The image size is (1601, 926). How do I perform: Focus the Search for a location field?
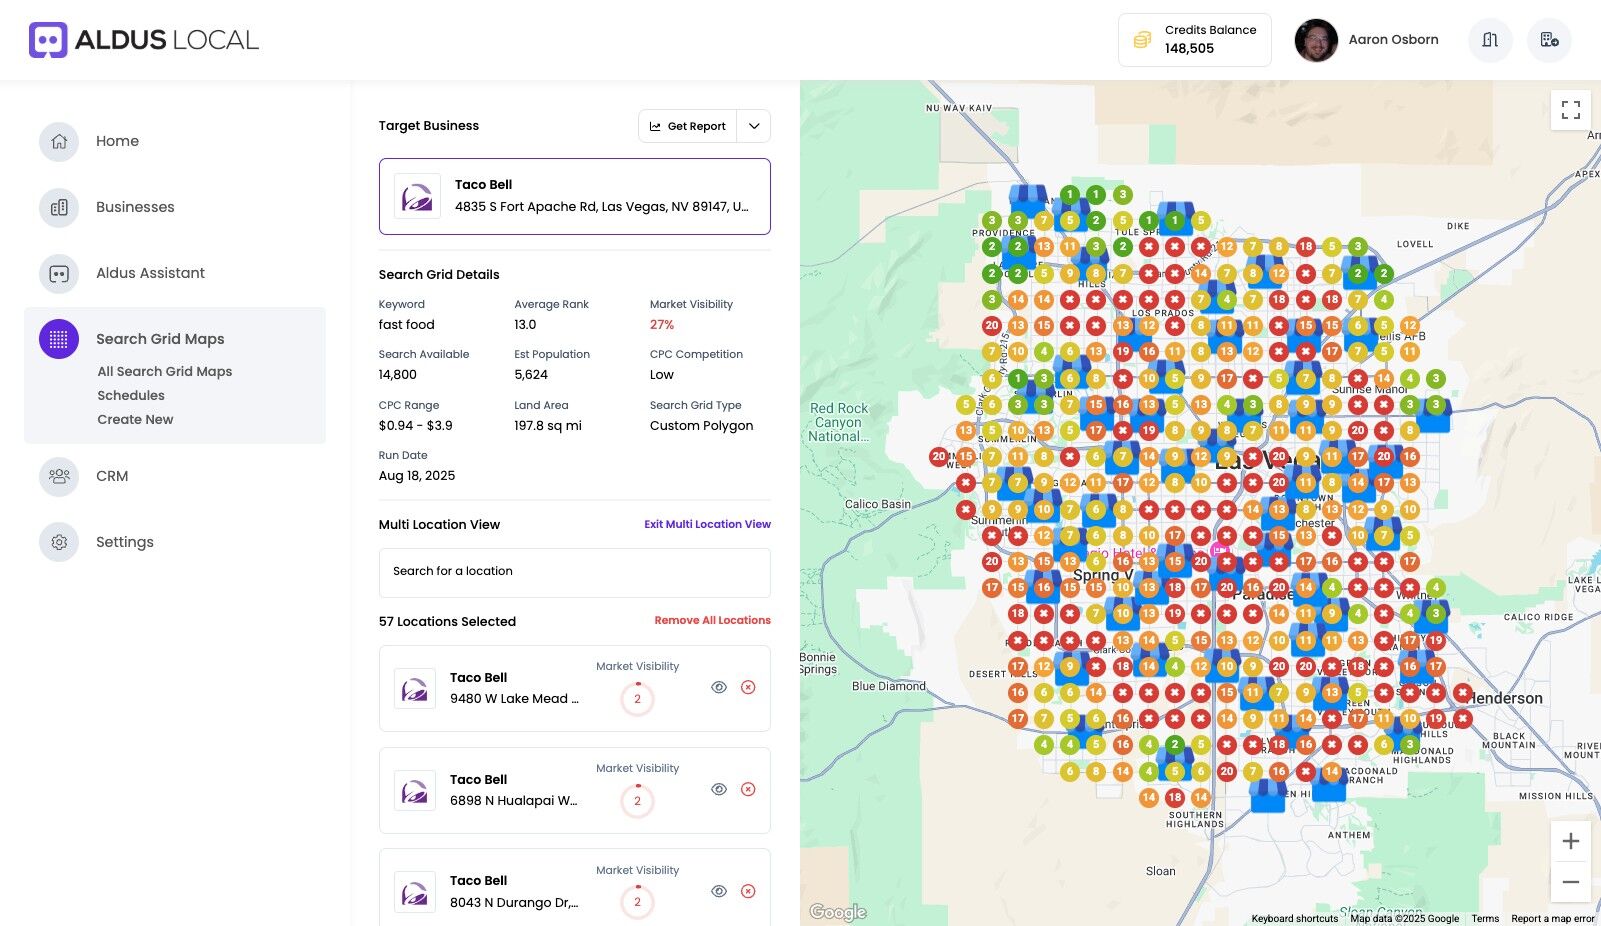(x=575, y=572)
